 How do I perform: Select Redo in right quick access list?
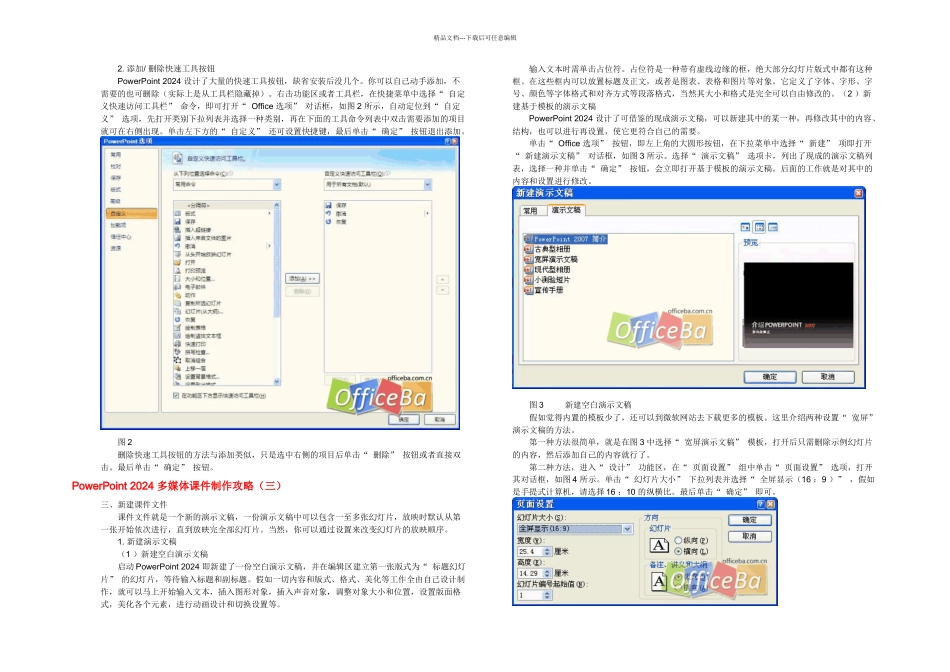pyautogui.click(x=337, y=222)
